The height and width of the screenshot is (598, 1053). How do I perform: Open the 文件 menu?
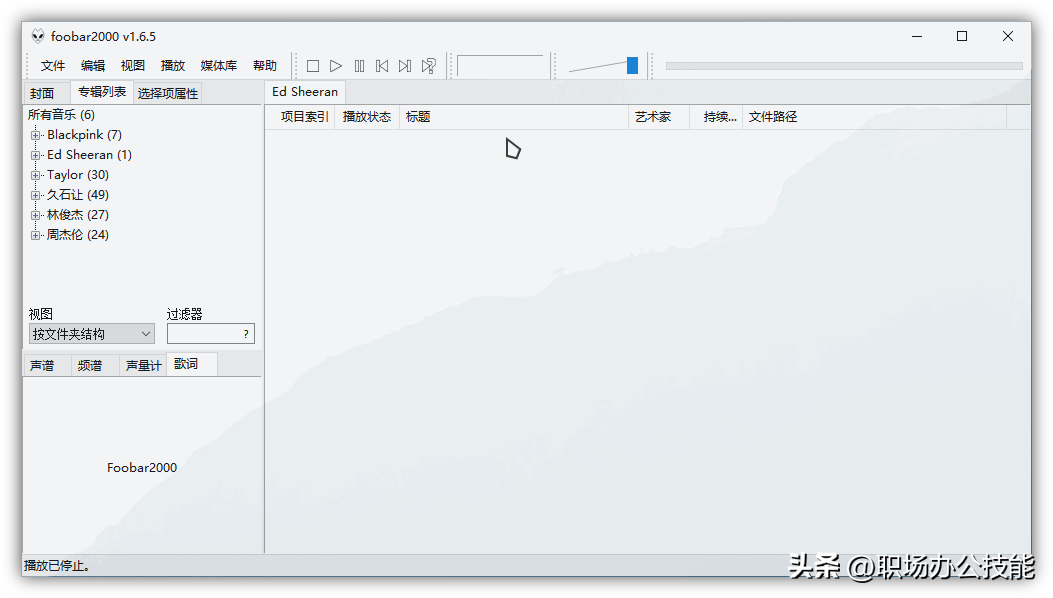52,66
